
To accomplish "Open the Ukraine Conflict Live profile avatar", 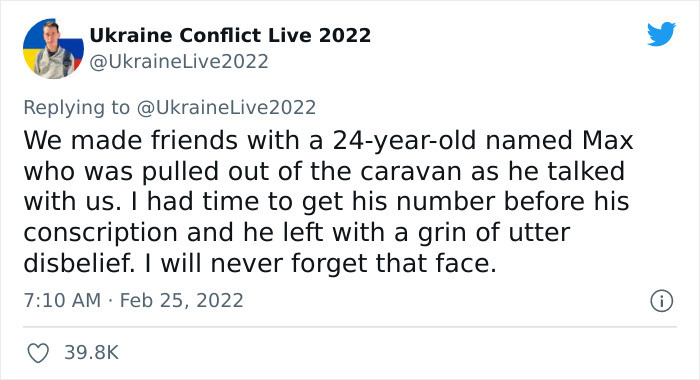I will pyautogui.click(x=53, y=49).
